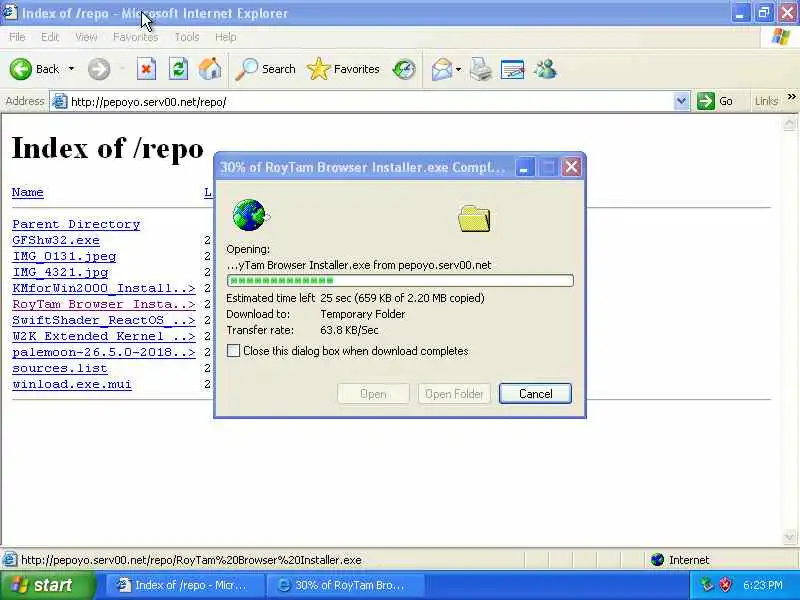Click the palemoon-26.5.0-2018 link
The width and height of the screenshot is (800, 600).
tap(104, 352)
